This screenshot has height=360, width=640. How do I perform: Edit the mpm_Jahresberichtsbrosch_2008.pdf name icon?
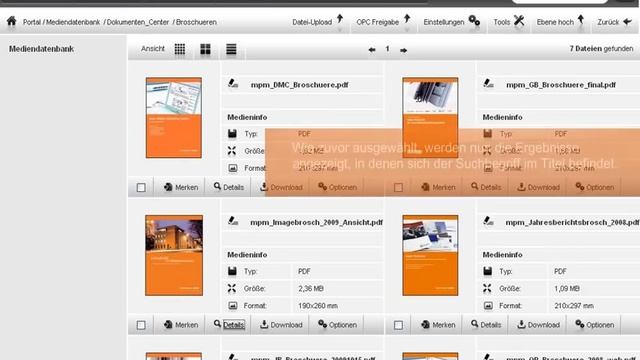(x=488, y=221)
